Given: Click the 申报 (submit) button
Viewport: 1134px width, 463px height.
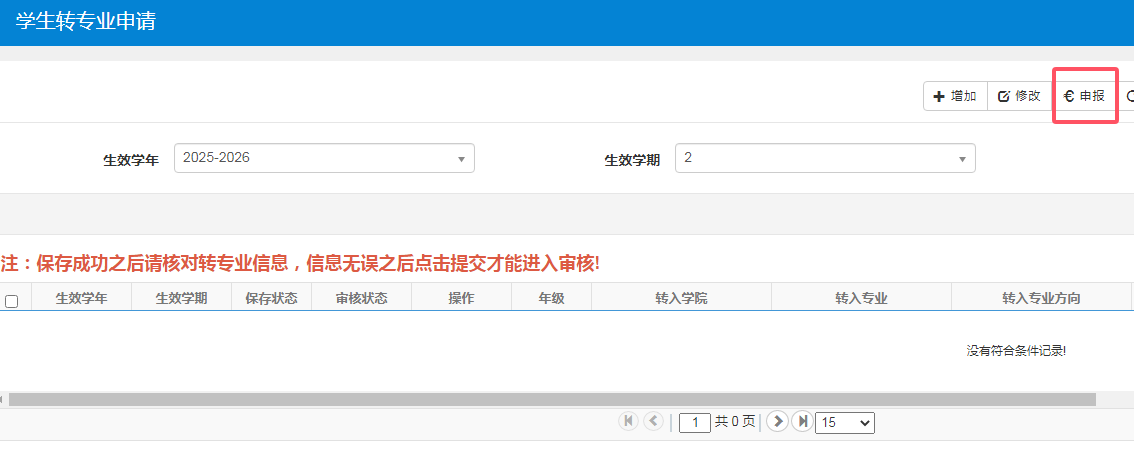Looking at the screenshot, I should click(x=1084, y=96).
